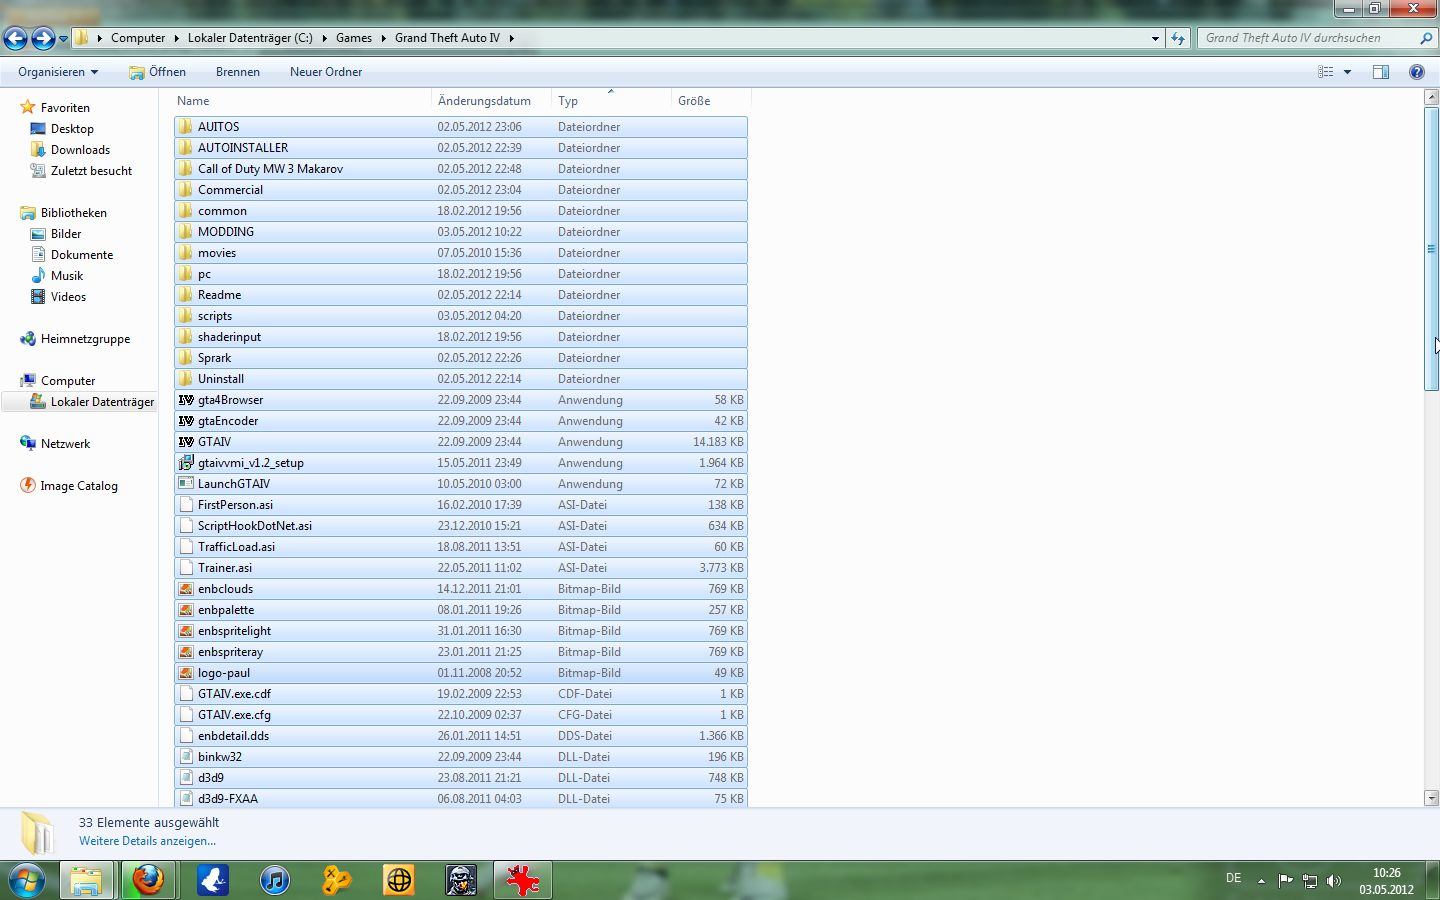Screen dimensions: 1440x900
Task: Select the ScriptHookDotNet.asi file
Action: point(461,526)
